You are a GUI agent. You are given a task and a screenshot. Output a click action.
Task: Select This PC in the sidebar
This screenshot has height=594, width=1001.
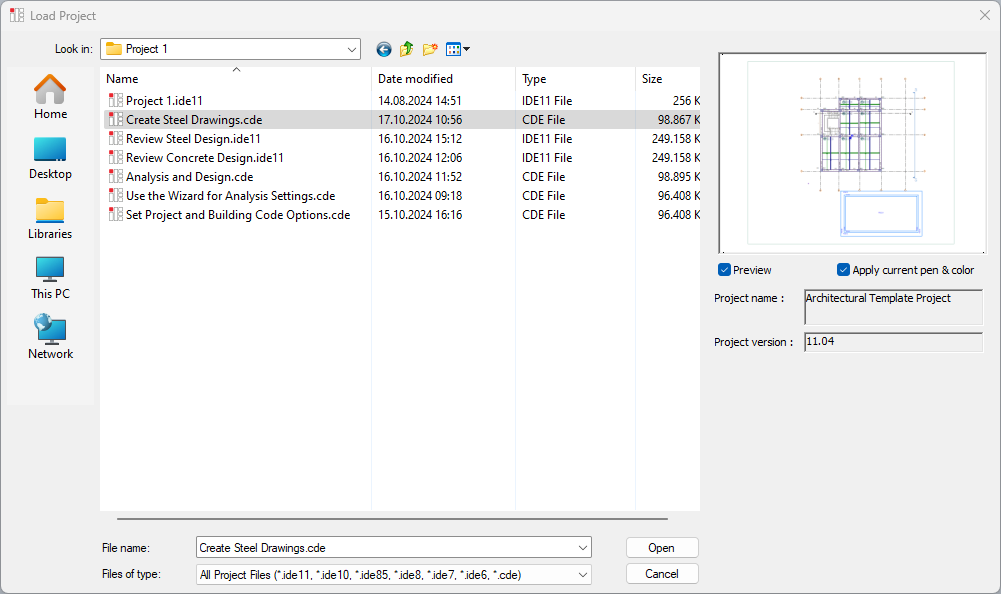pyautogui.click(x=50, y=278)
